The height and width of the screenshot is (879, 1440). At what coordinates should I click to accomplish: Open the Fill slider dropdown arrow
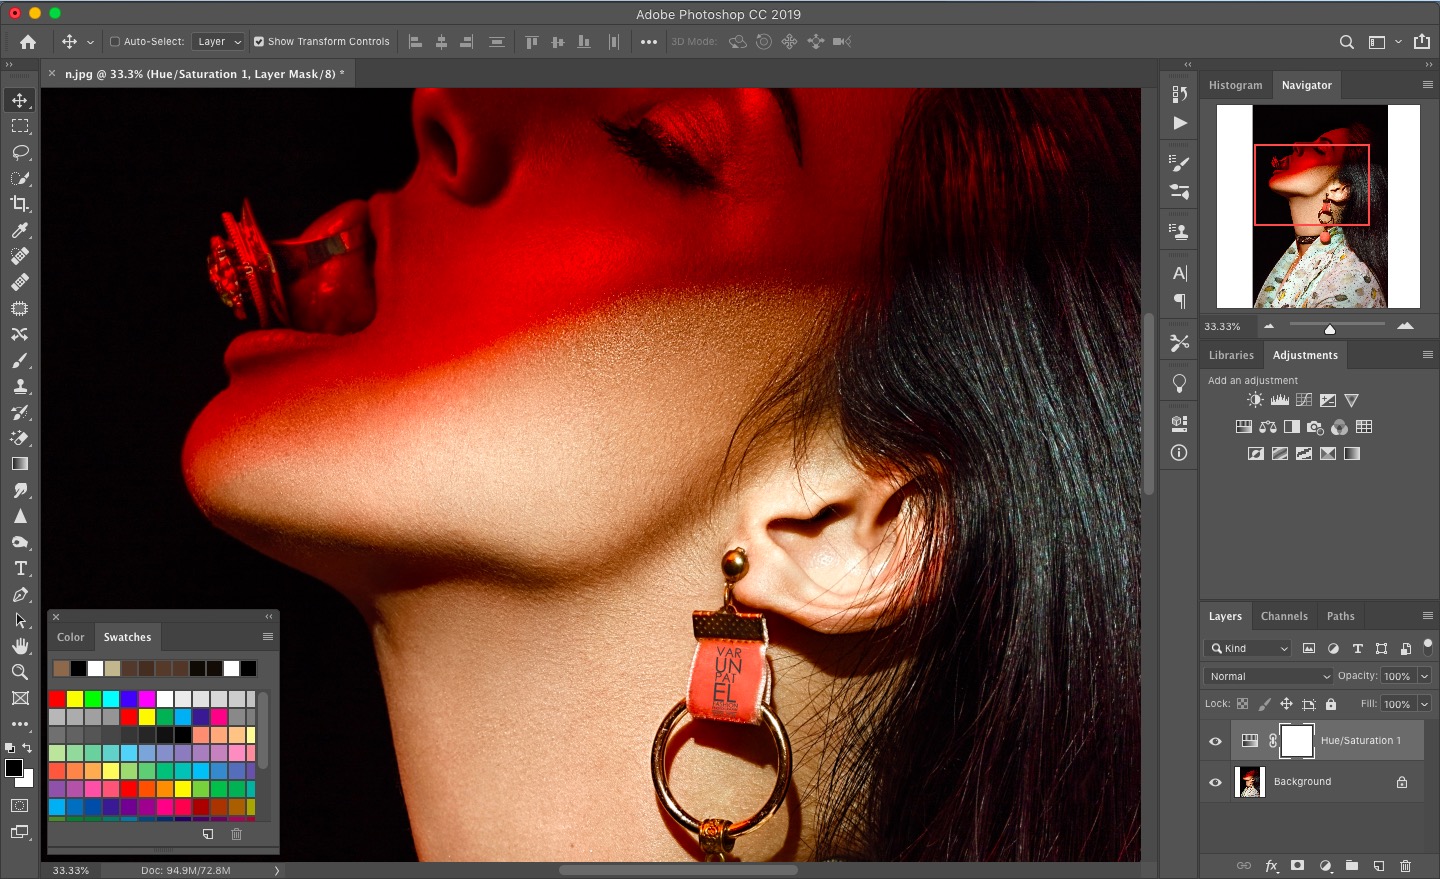(x=1424, y=704)
